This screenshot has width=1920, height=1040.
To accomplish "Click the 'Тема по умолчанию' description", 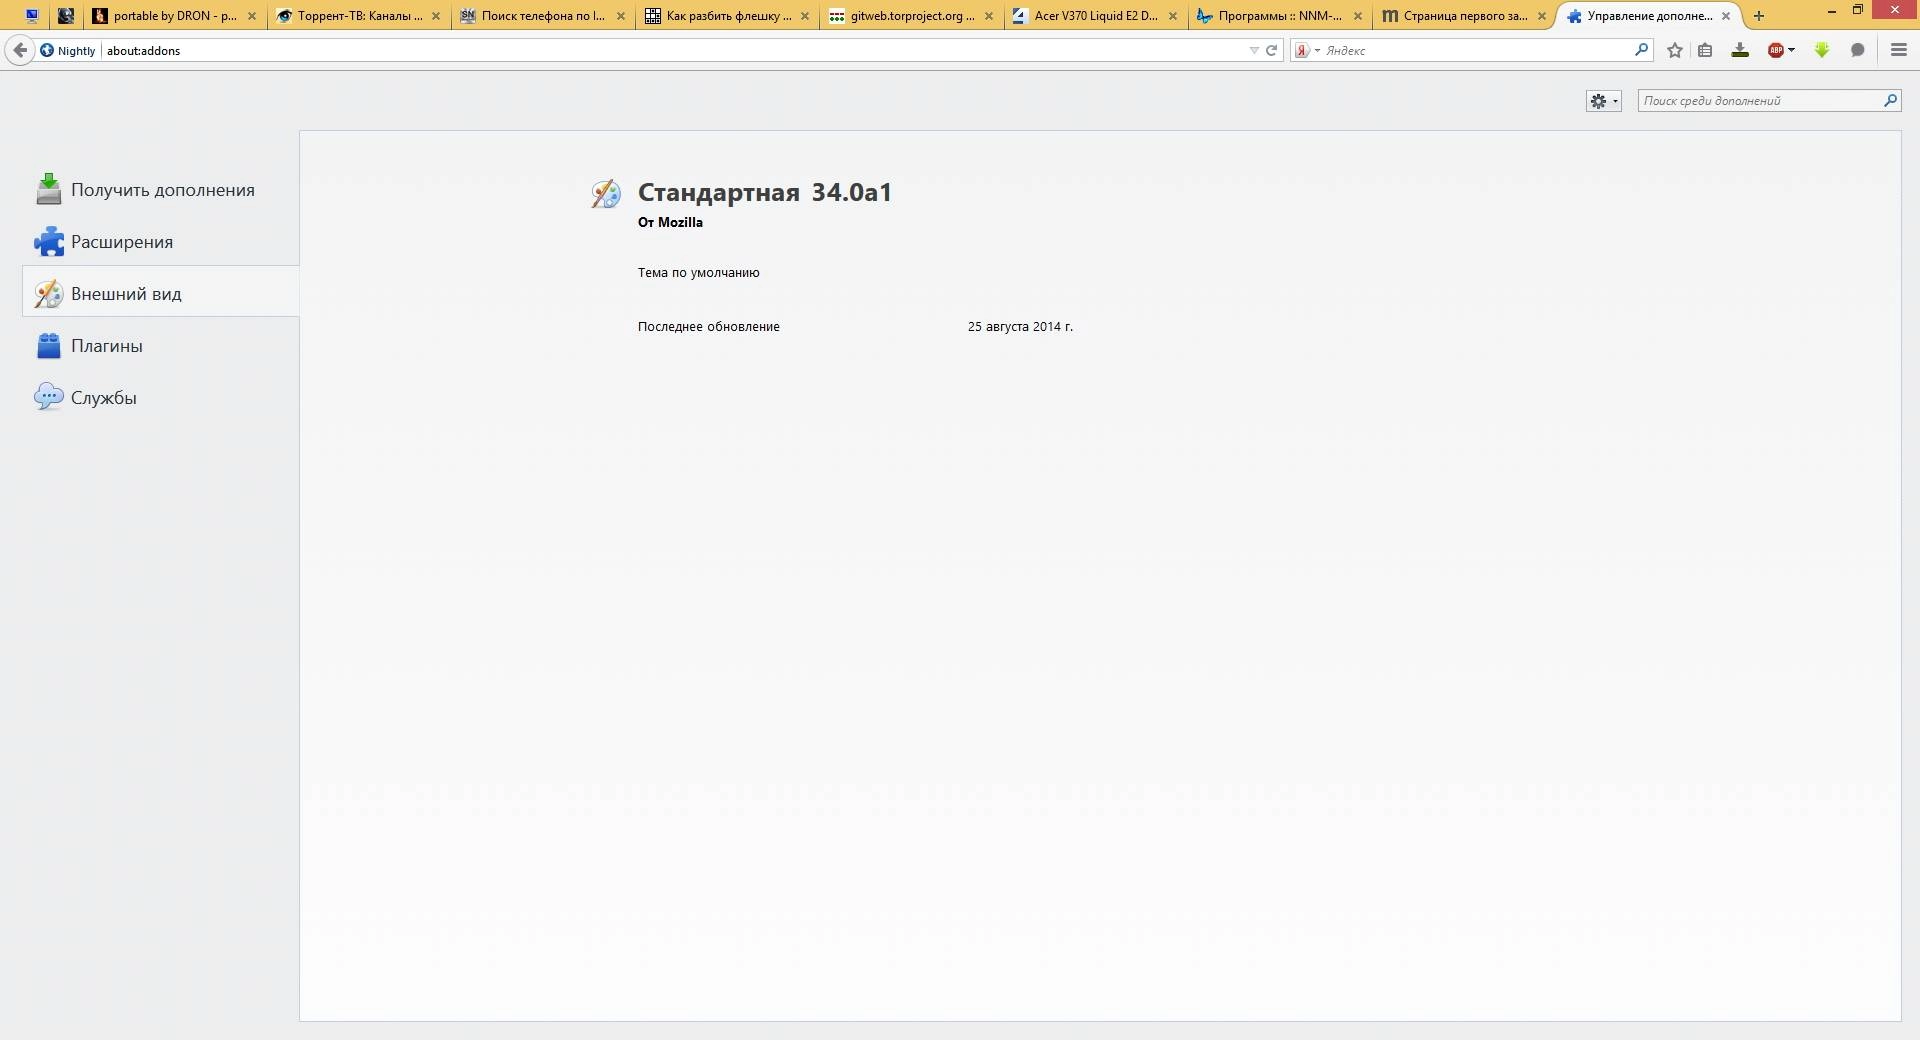I will pos(699,272).
